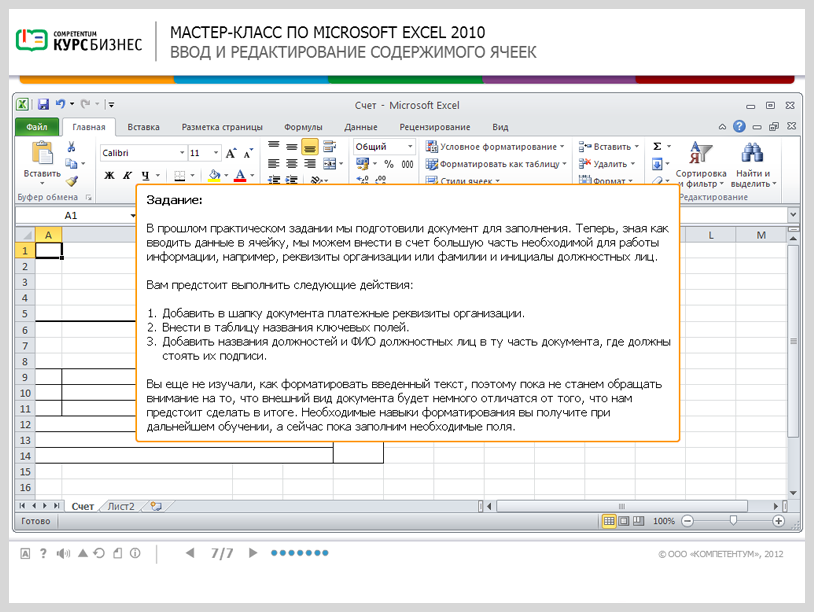
Task: Open the Вставить cells dropdown in ribbon
Action: tap(609, 147)
